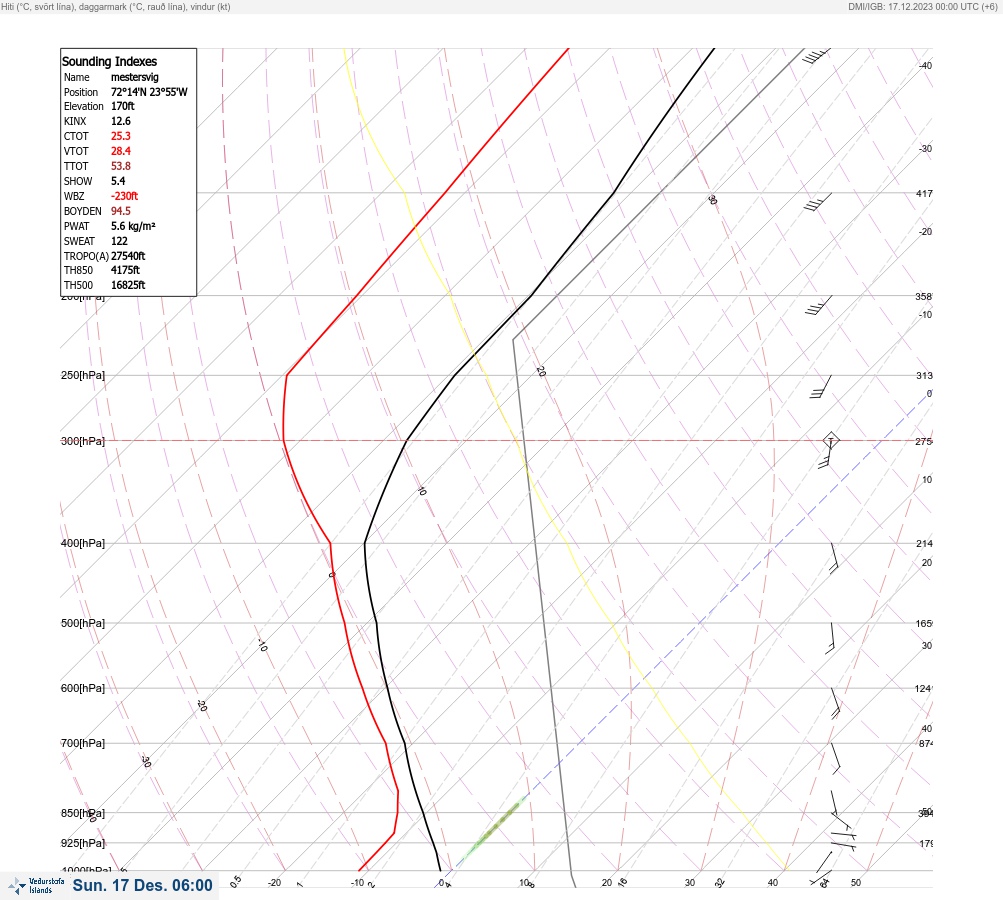The image size is (1003, 900).
Task: Click the tropopause diamond marker at 300 hPa
Action: tap(831, 440)
